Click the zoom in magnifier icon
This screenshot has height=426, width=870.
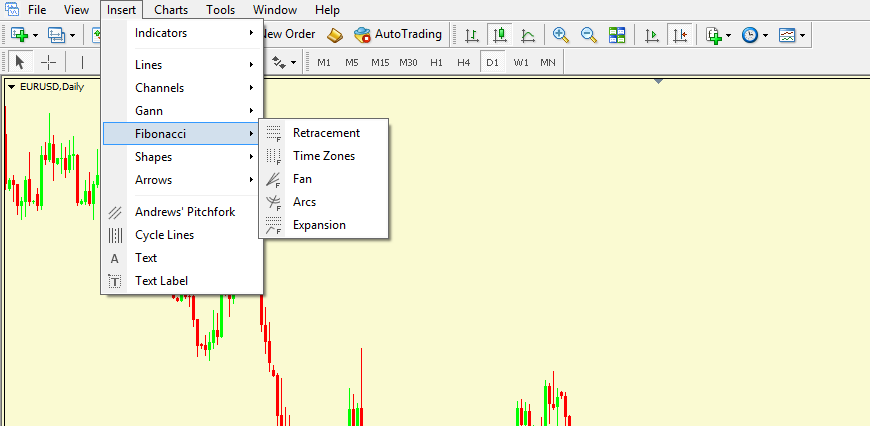tap(561, 34)
